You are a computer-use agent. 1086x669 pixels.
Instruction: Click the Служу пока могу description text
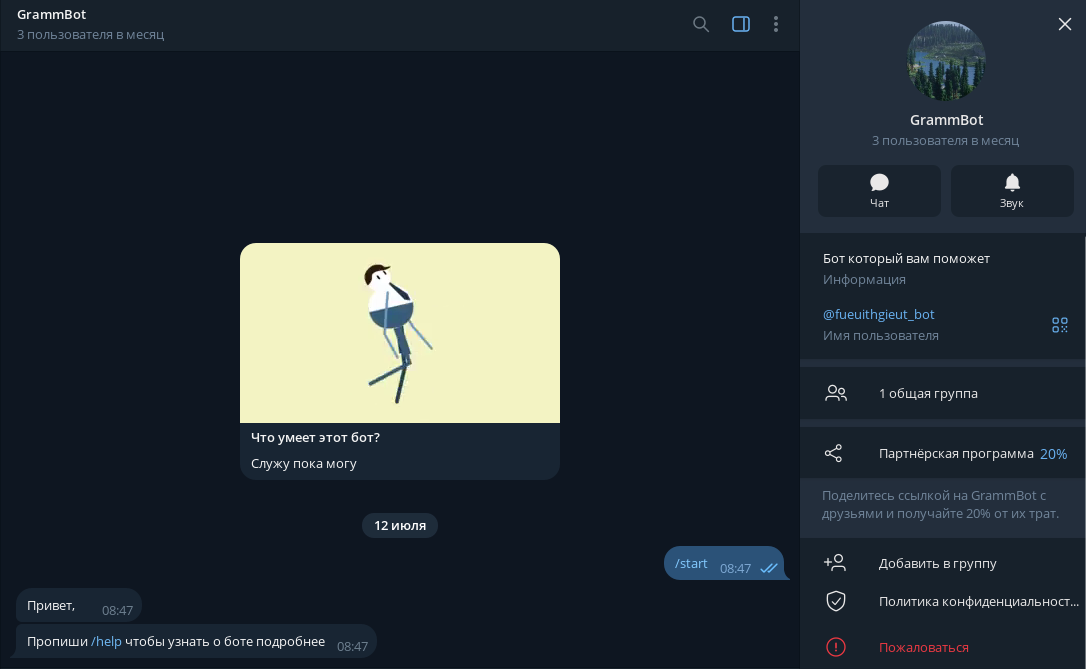coord(303,463)
